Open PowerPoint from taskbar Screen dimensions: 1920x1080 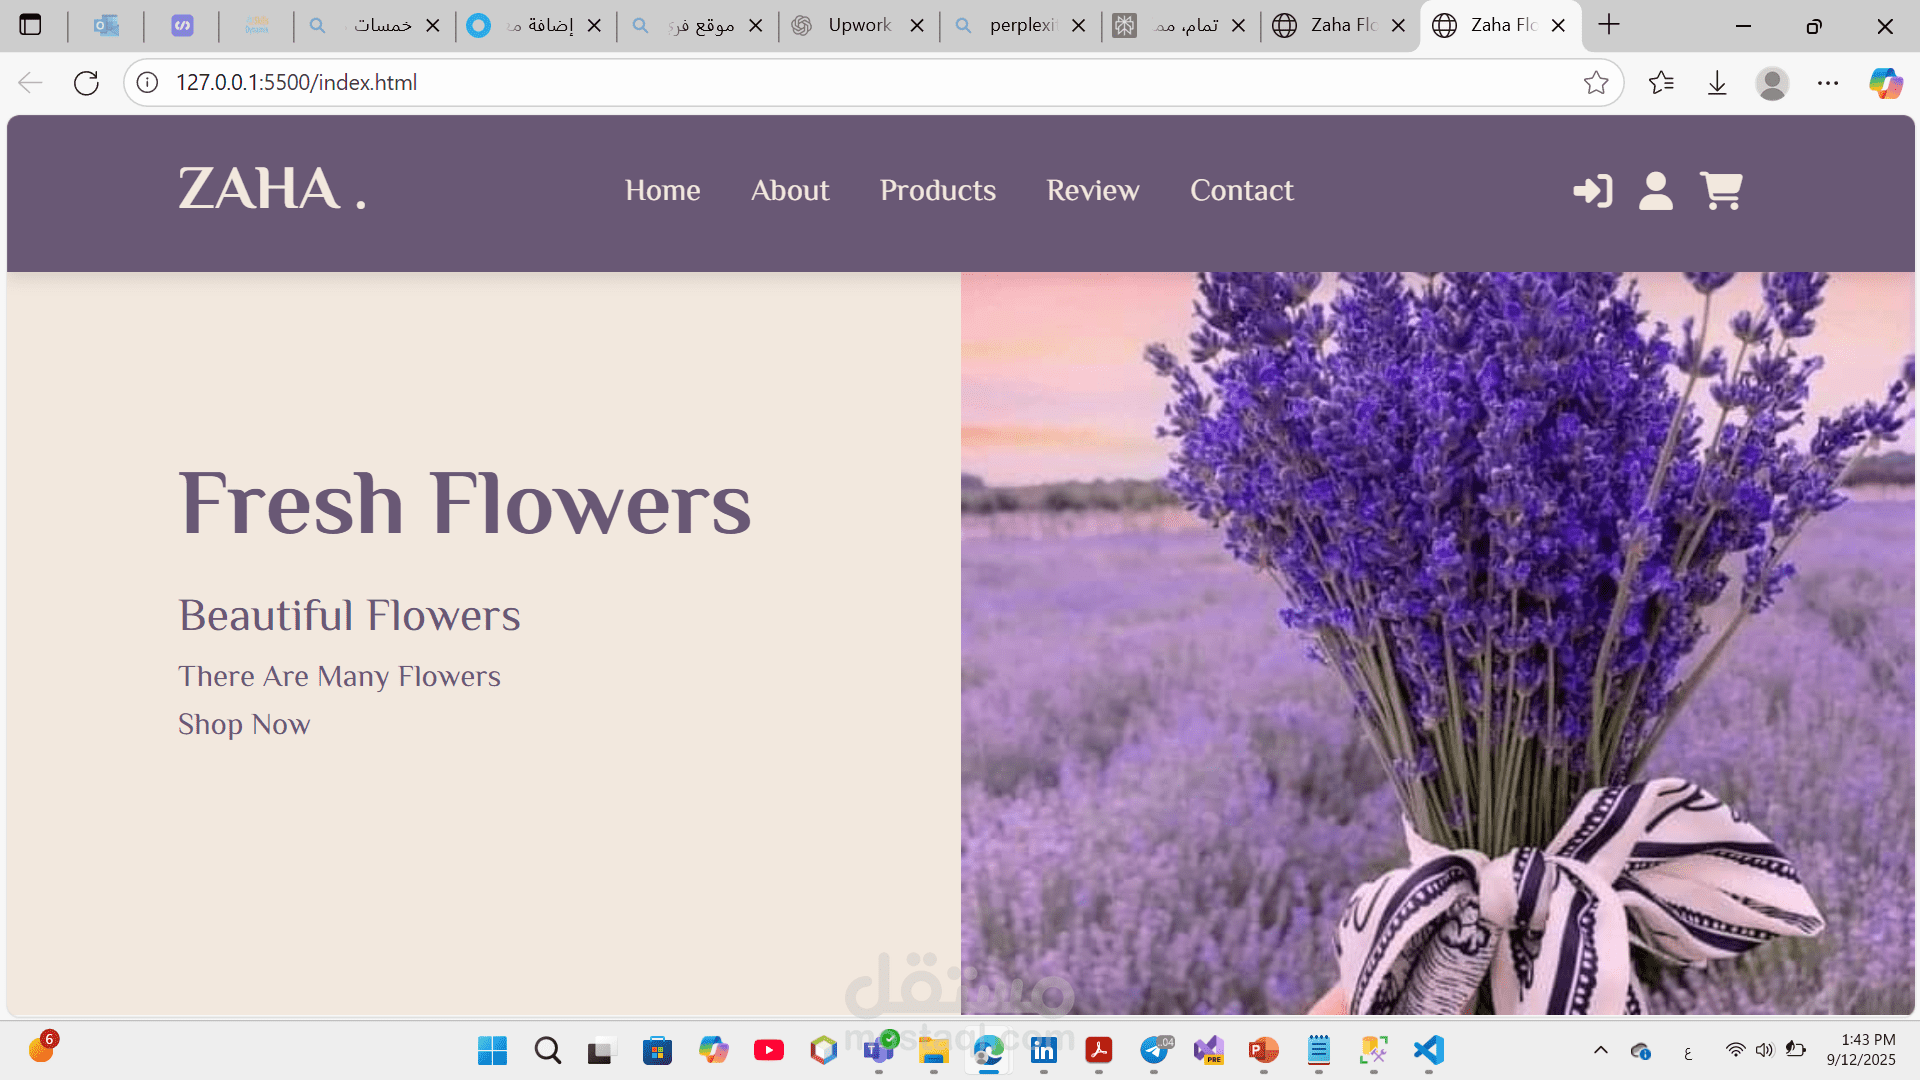tap(1263, 1050)
